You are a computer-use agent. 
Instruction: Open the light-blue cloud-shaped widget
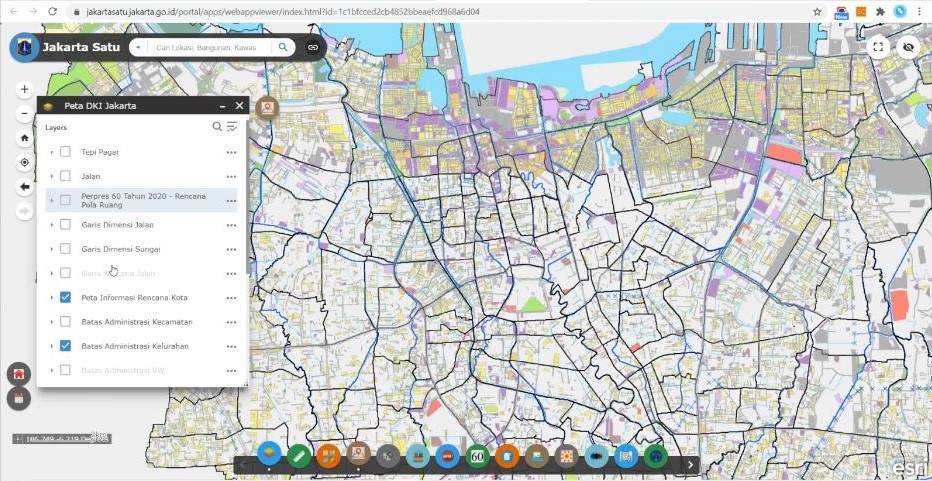pyautogui.click(x=596, y=456)
